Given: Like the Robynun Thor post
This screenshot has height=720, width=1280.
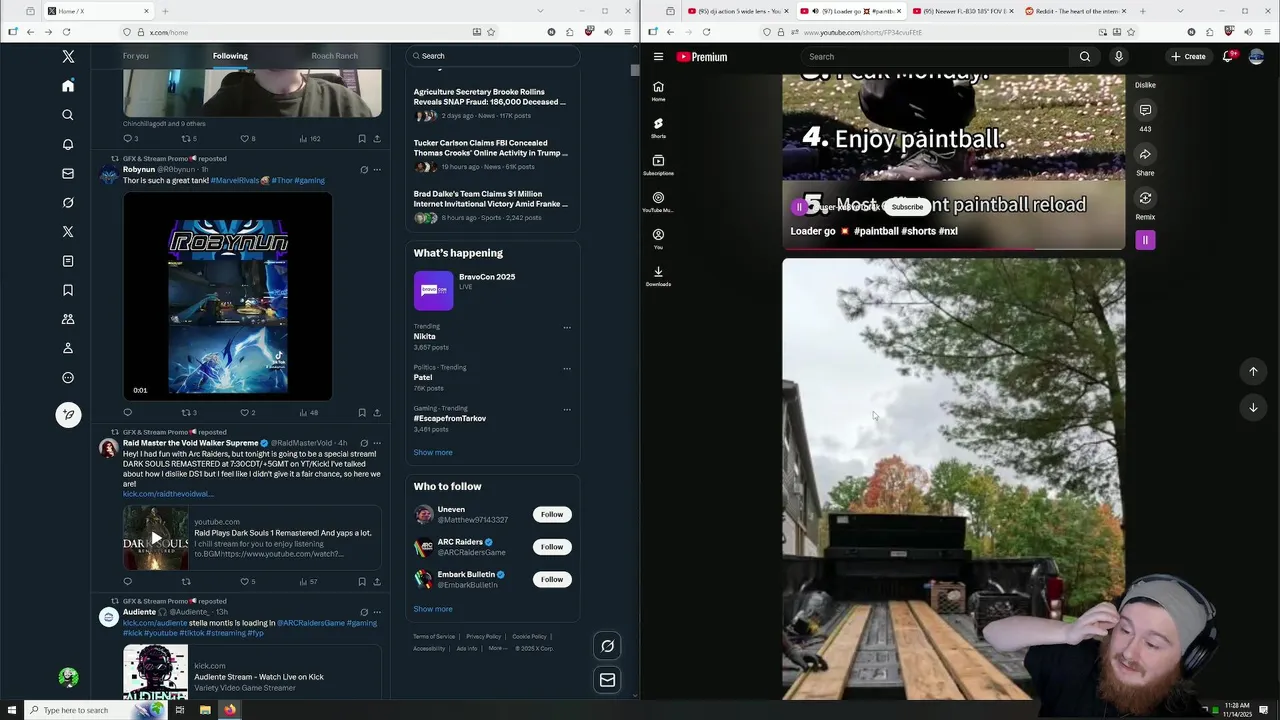Looking at the screenshot, I should [x=247, y=412].
